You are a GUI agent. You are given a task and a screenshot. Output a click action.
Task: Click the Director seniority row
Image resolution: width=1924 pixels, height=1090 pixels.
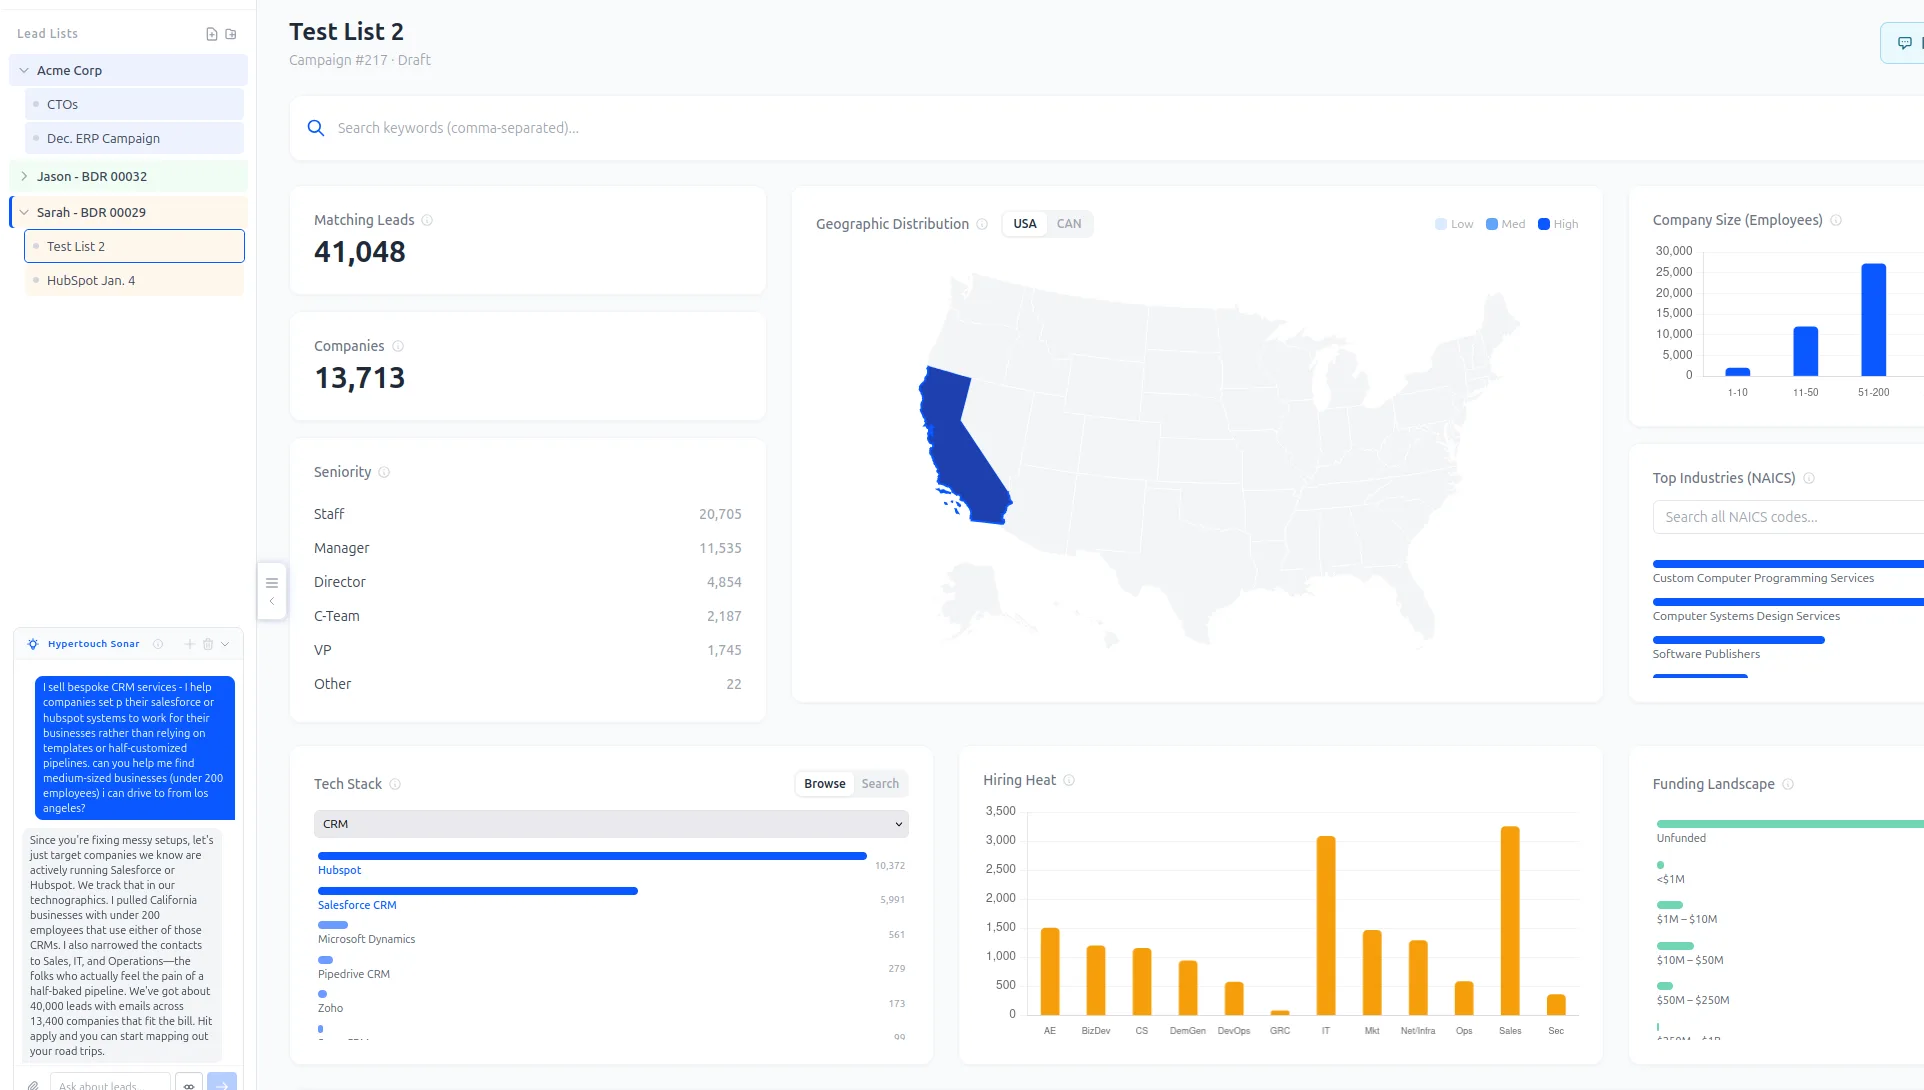(528, 582)
